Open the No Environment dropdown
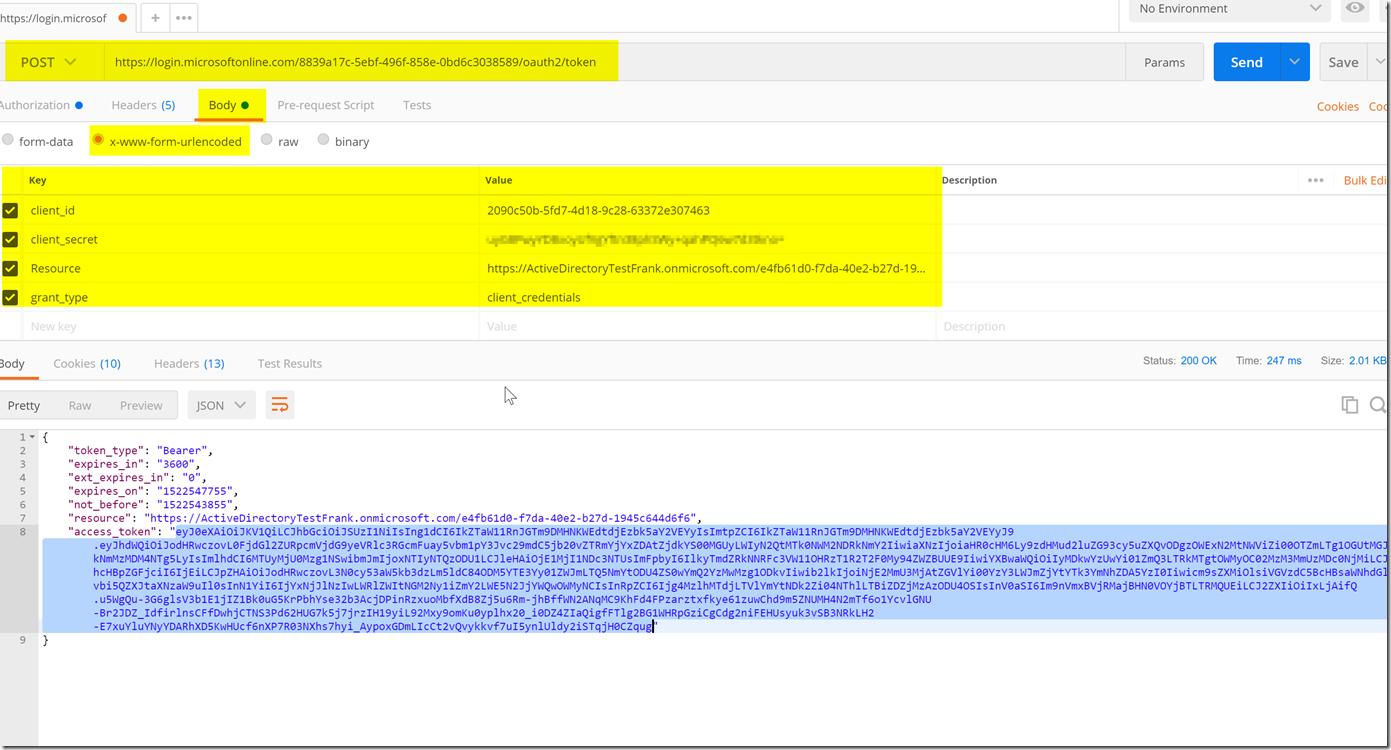This screenshot has height=750, width=1391. (x=1231, y=9)
